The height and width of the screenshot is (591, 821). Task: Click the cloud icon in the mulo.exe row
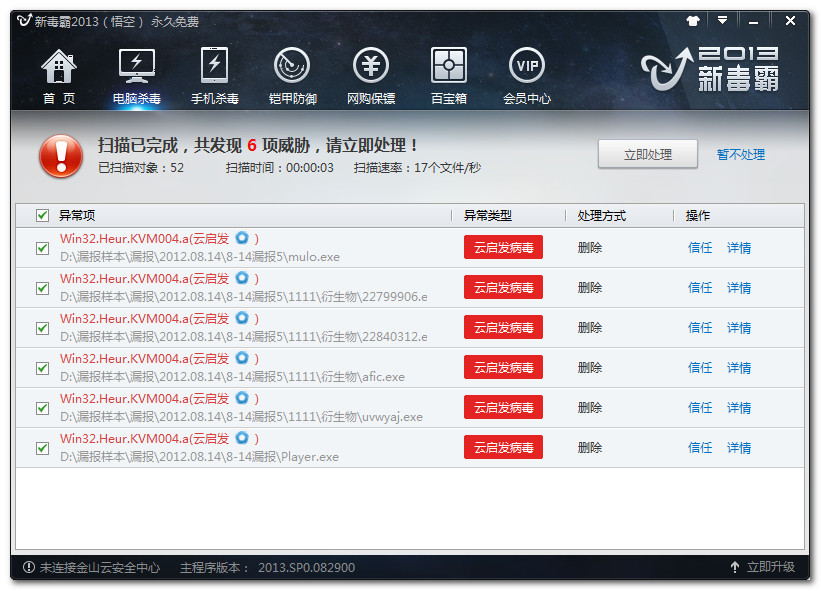tap(242, 238)
